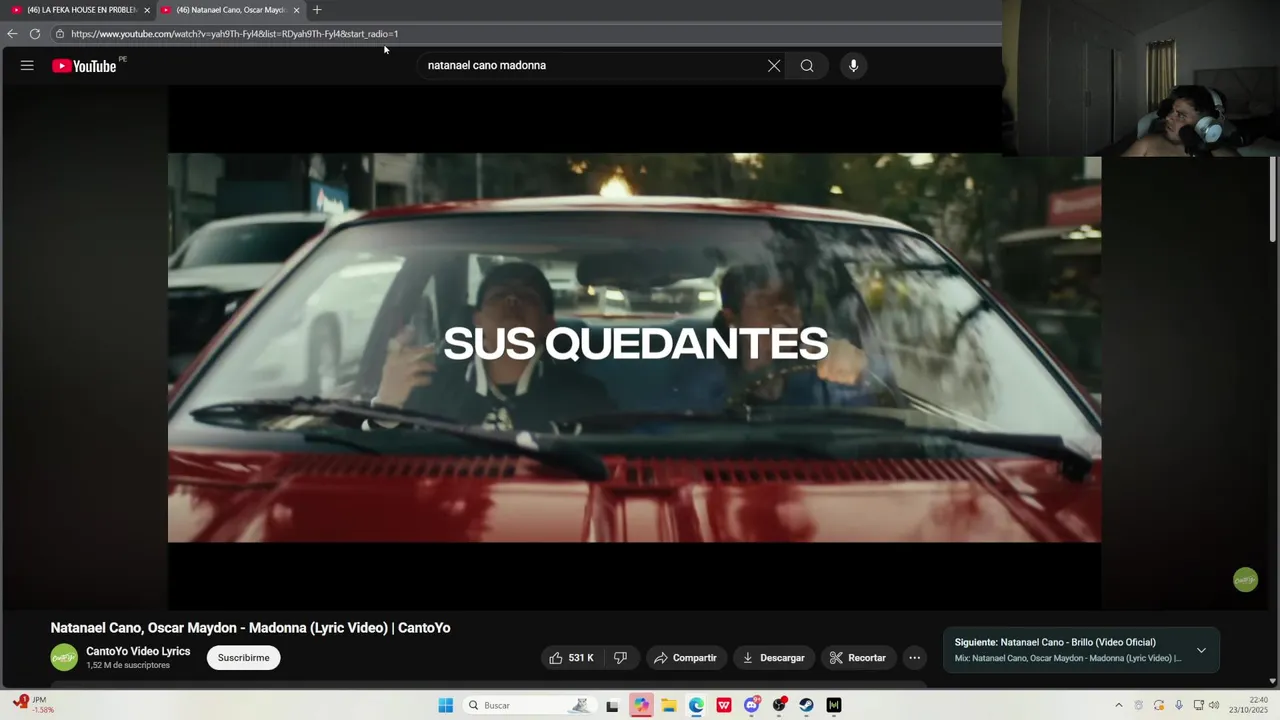This screenshot has width=1280, height=720.
Task: Open File Explorer from taskbar
Action: pos(669,705)
